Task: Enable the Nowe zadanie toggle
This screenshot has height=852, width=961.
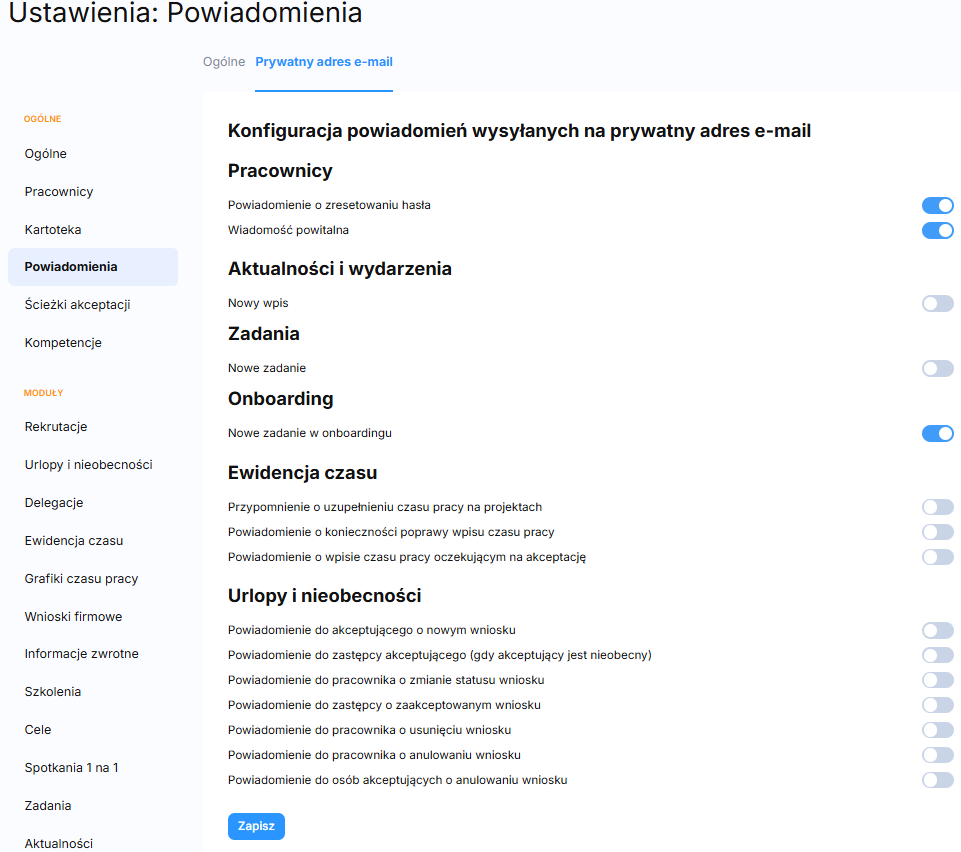Action: click(937, 369)
